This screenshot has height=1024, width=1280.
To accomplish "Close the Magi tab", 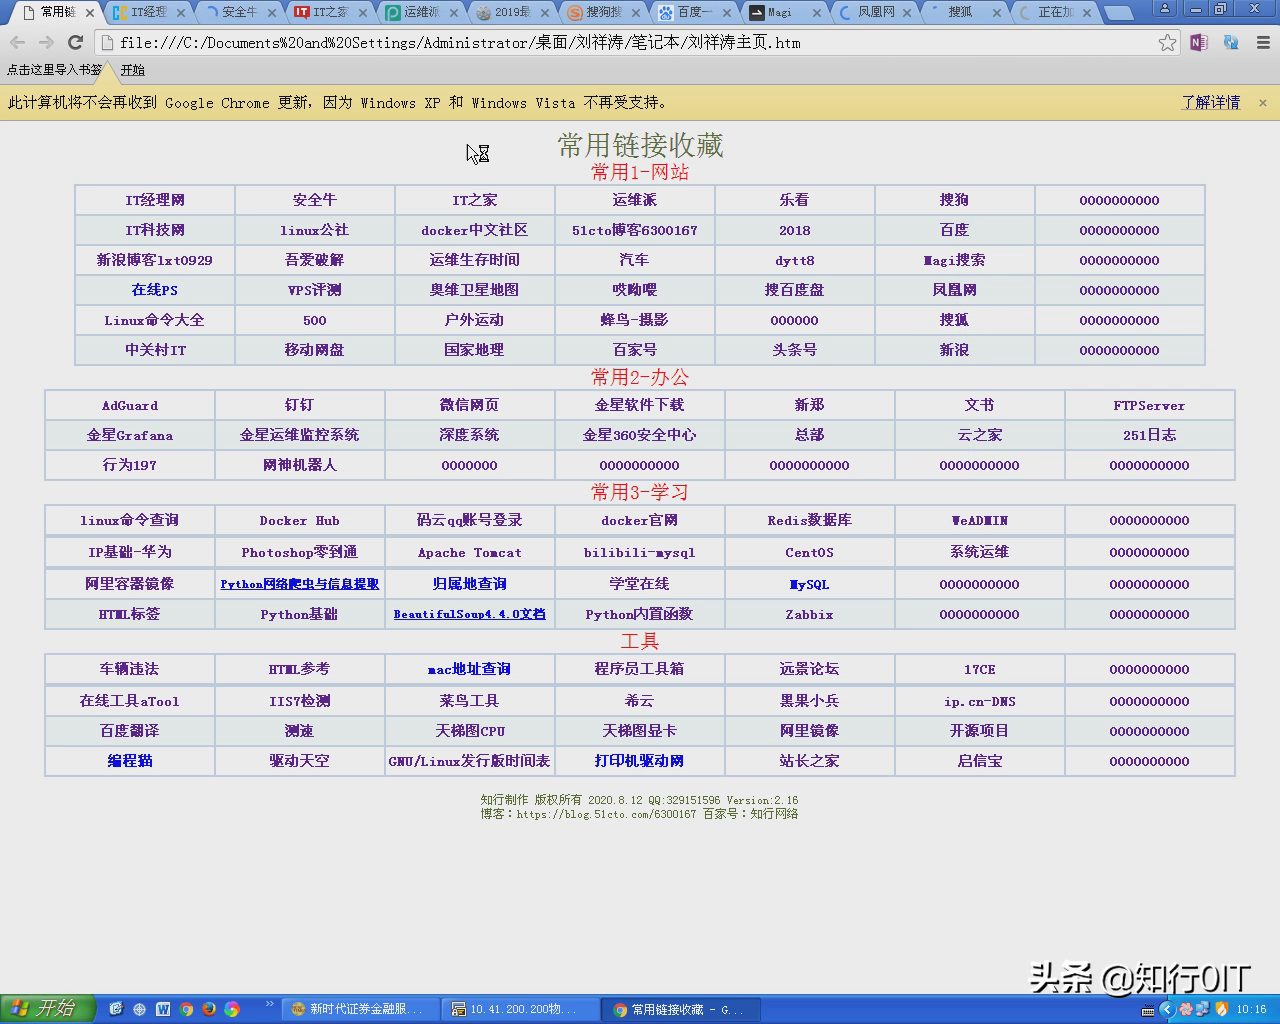I will click(x=817, y=13).
